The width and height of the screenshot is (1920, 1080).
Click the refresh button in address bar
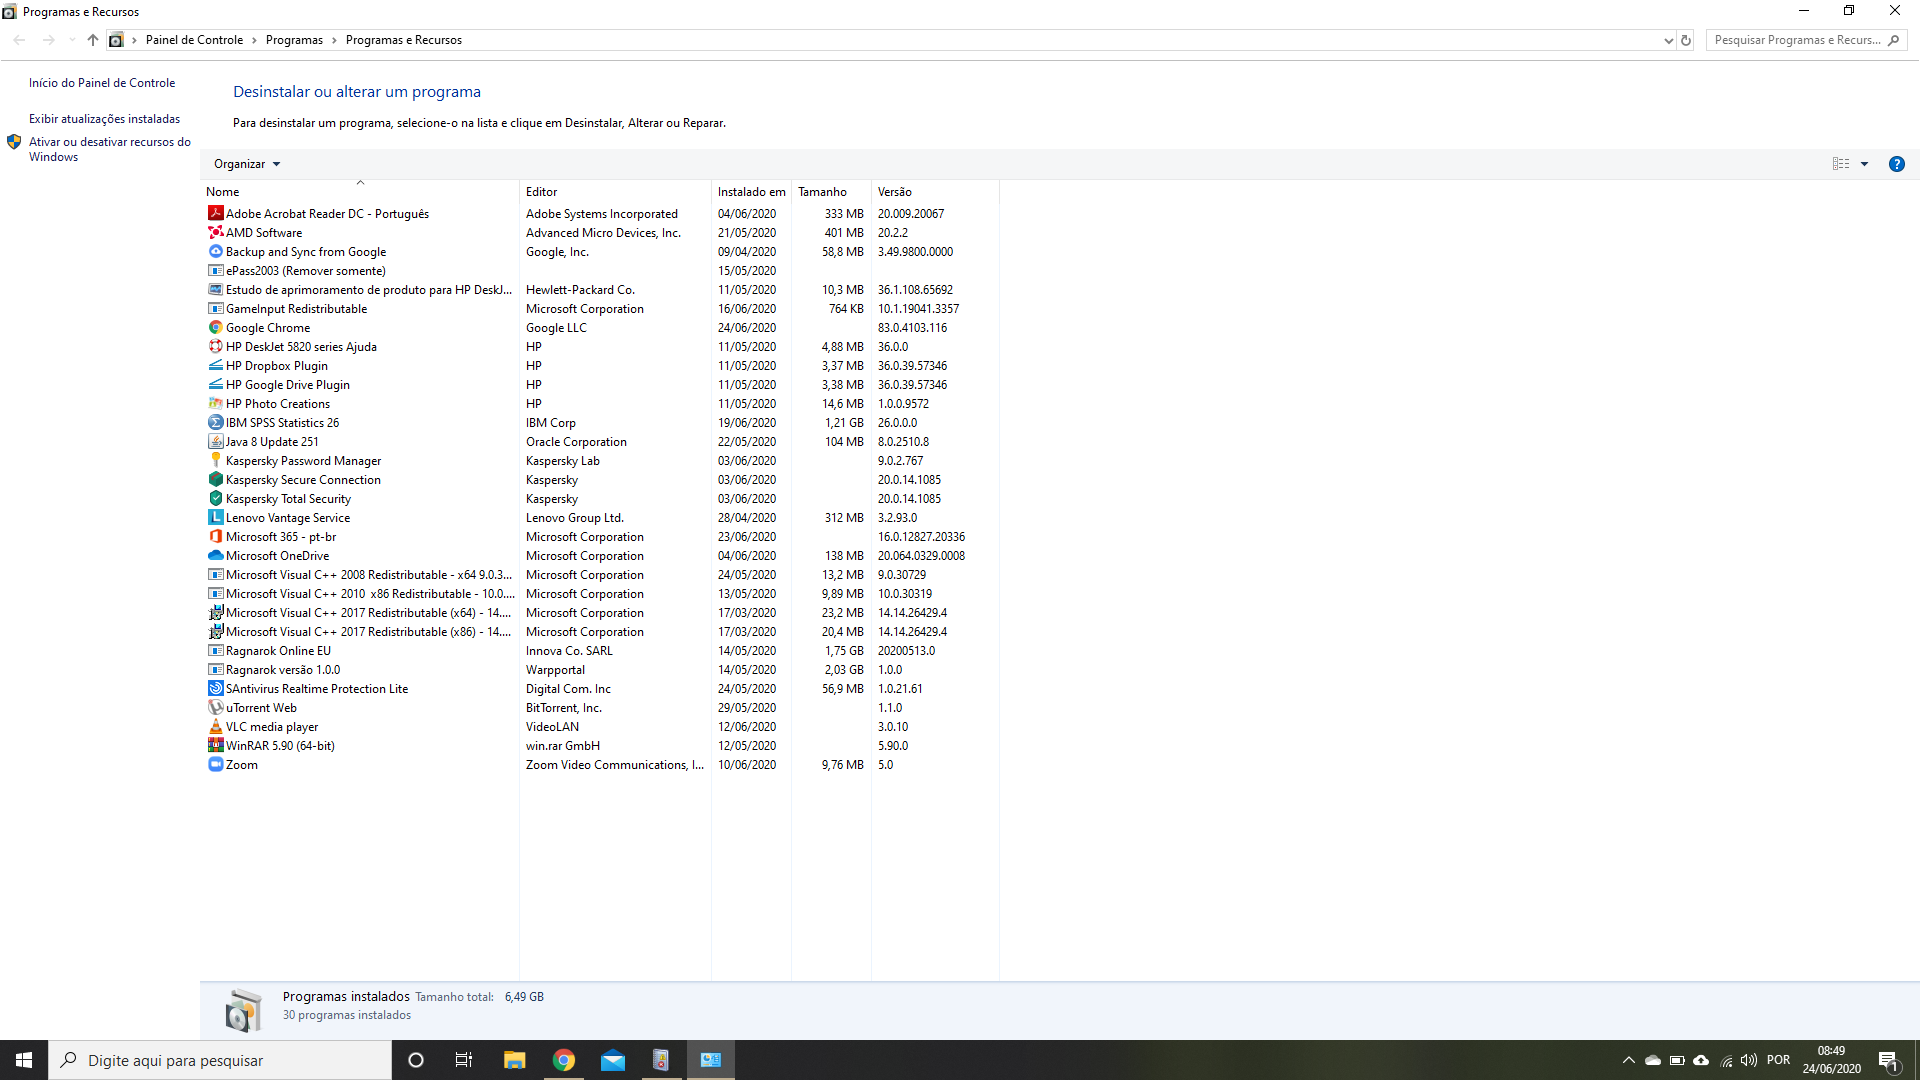tap(1686, 40)
